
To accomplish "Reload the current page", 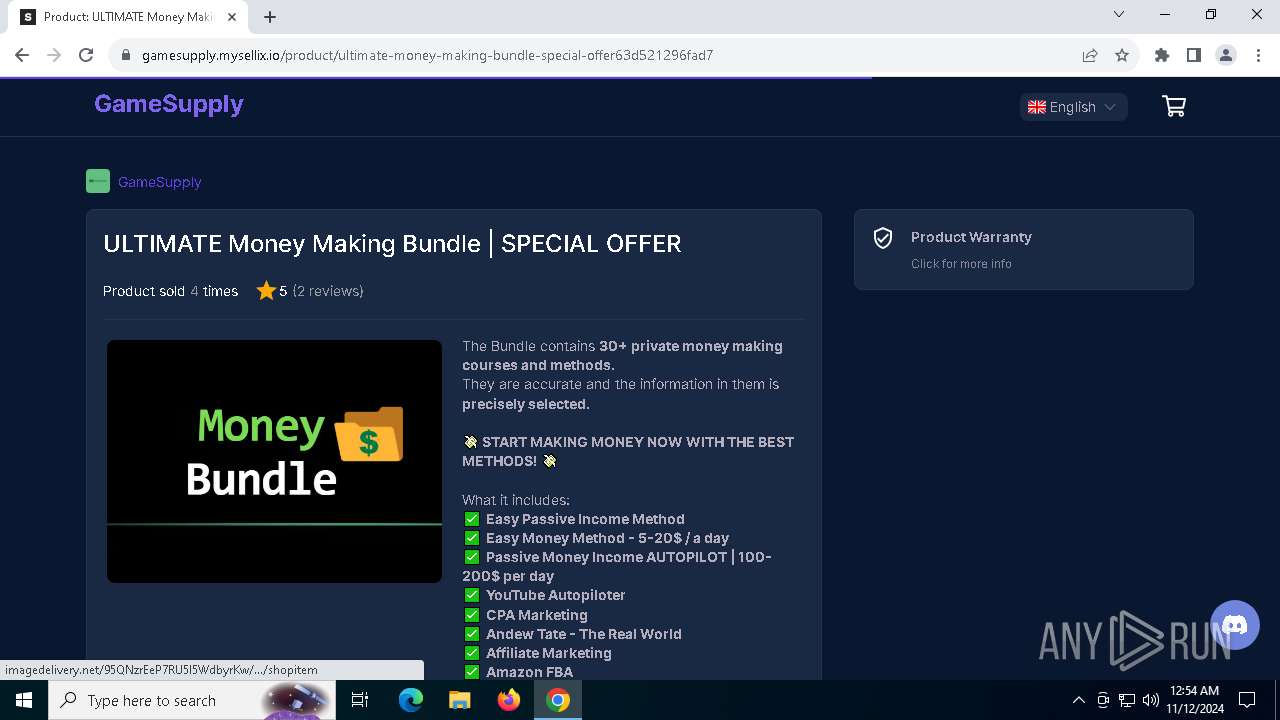I will coord(86,55).
